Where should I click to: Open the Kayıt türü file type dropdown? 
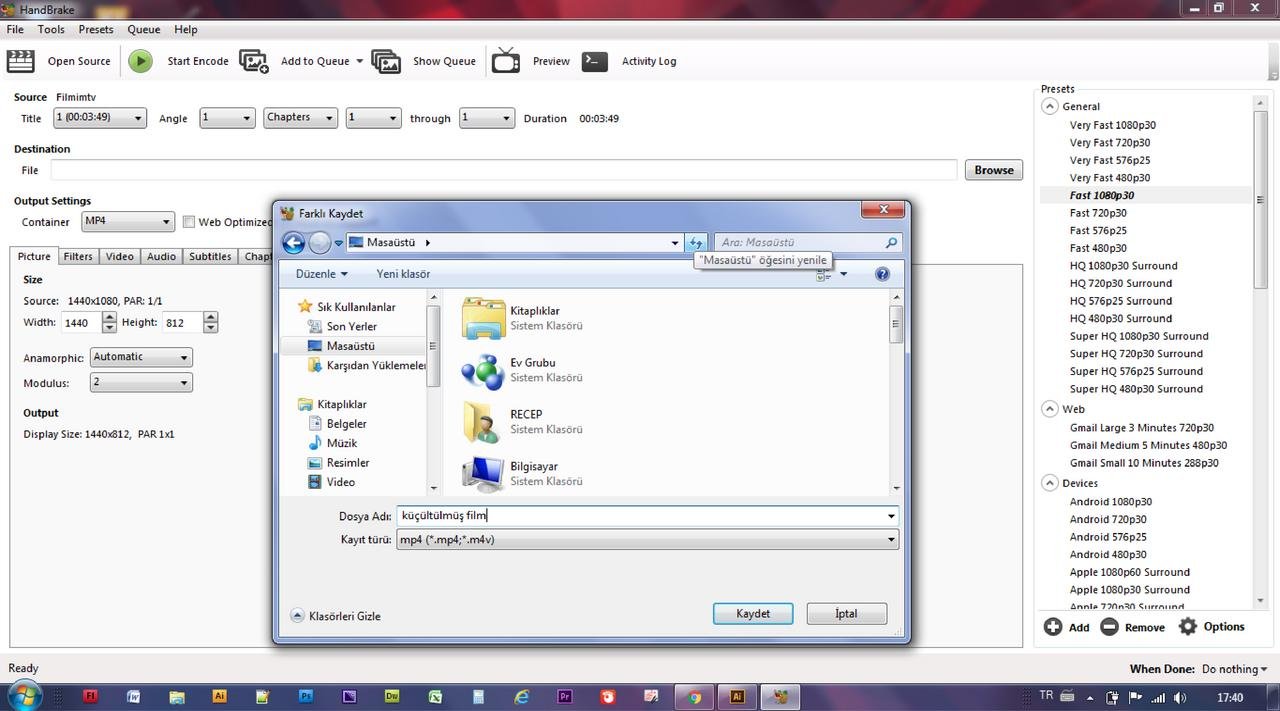click(x=648, y=540)
